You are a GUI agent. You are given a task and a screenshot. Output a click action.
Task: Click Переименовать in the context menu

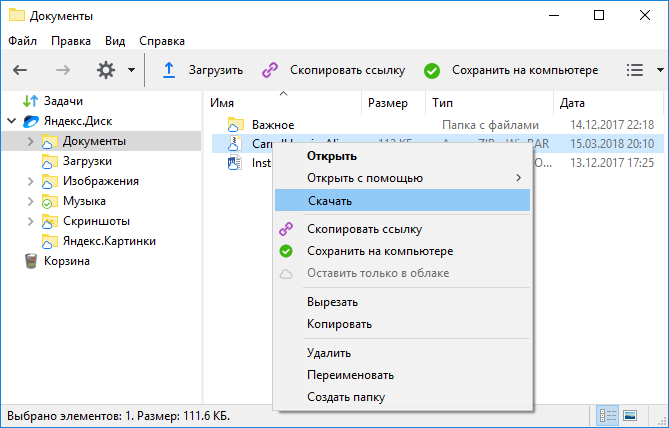(350, 375)
